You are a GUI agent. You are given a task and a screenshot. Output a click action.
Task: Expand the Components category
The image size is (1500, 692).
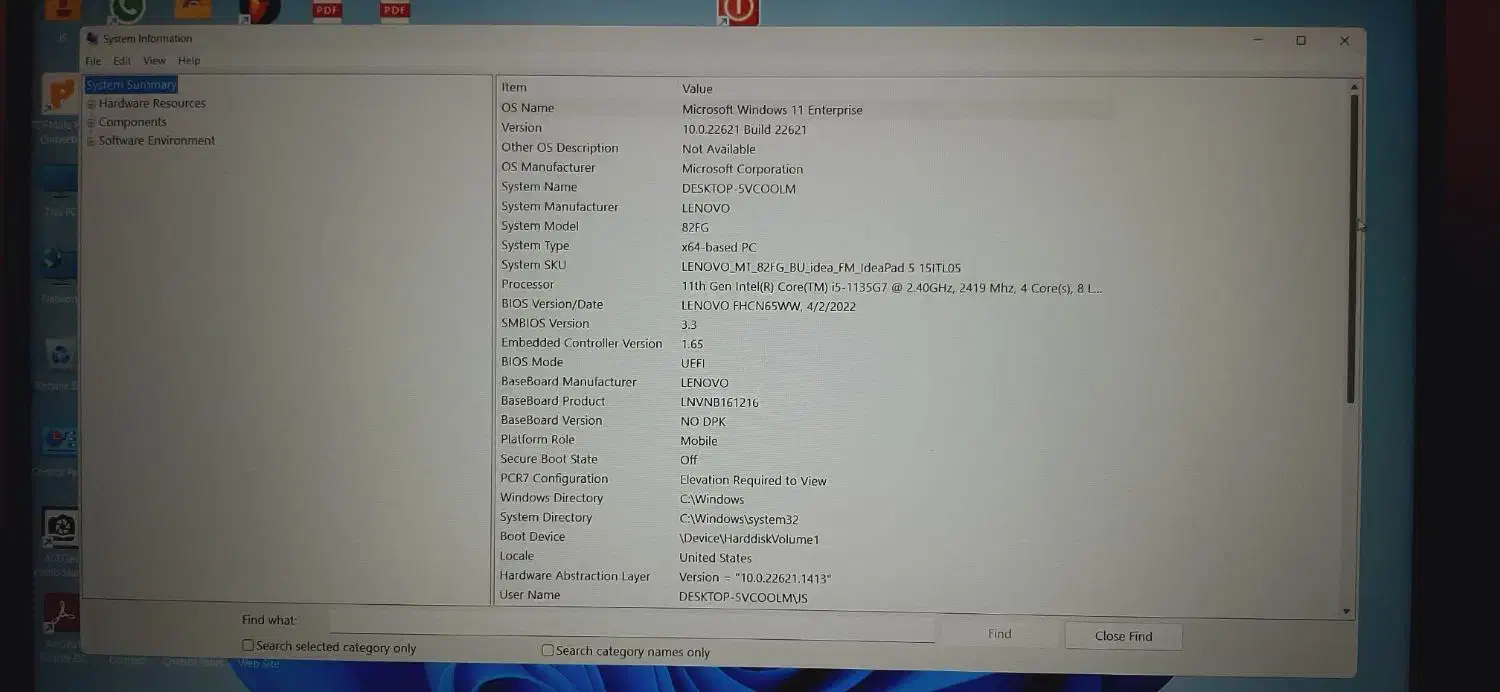coord(90,121)
